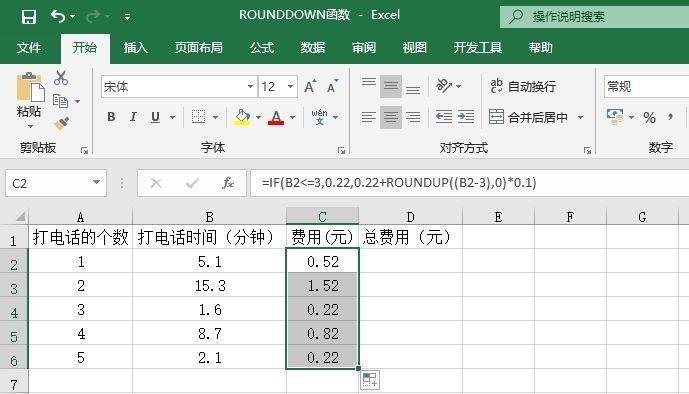This screenshot has width=689, height=394.
Task: Open the 帮助 ribbon tab
Action: tap(540, 47)
